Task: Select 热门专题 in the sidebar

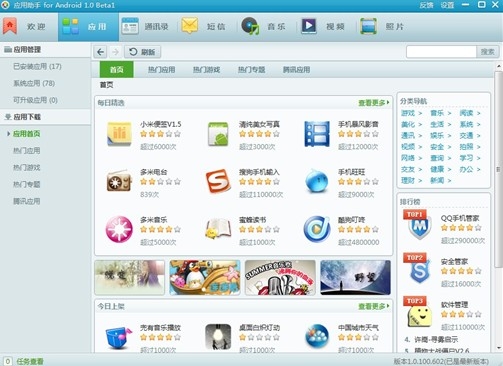Action: coord(27,184)
